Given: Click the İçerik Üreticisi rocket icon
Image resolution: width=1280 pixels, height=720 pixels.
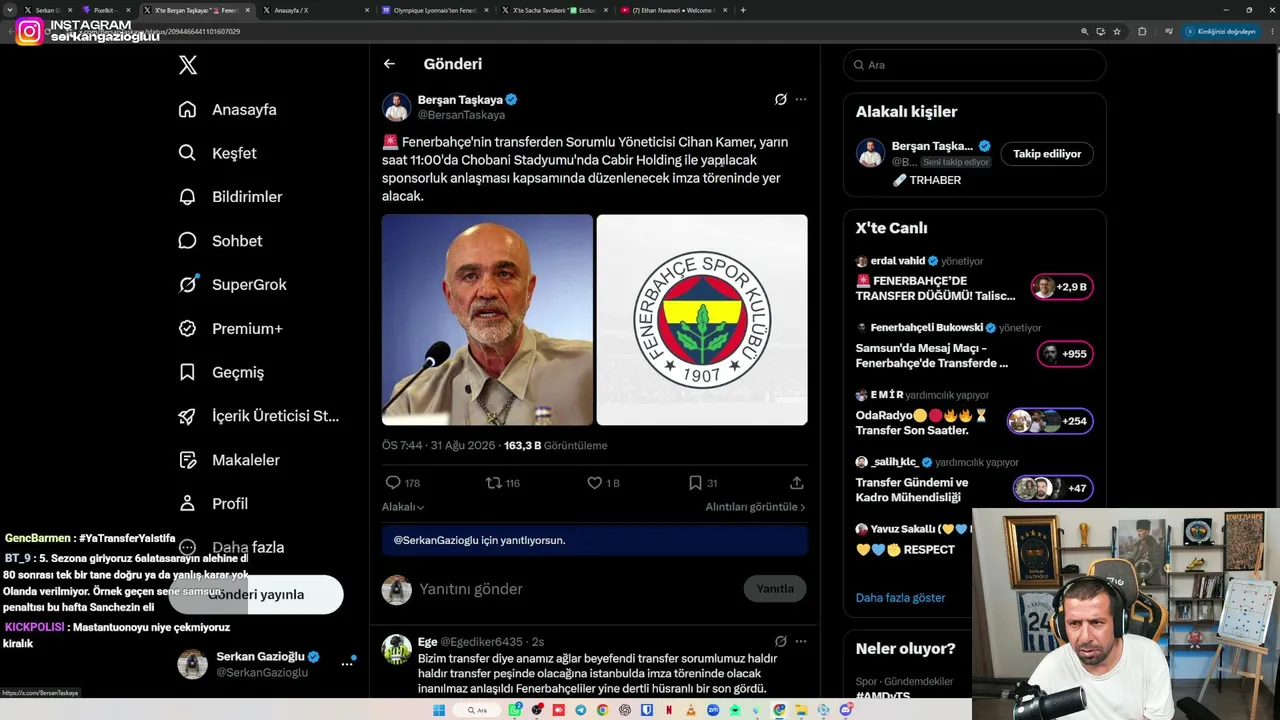Looking at the screenshot, I should pos(187,416).
